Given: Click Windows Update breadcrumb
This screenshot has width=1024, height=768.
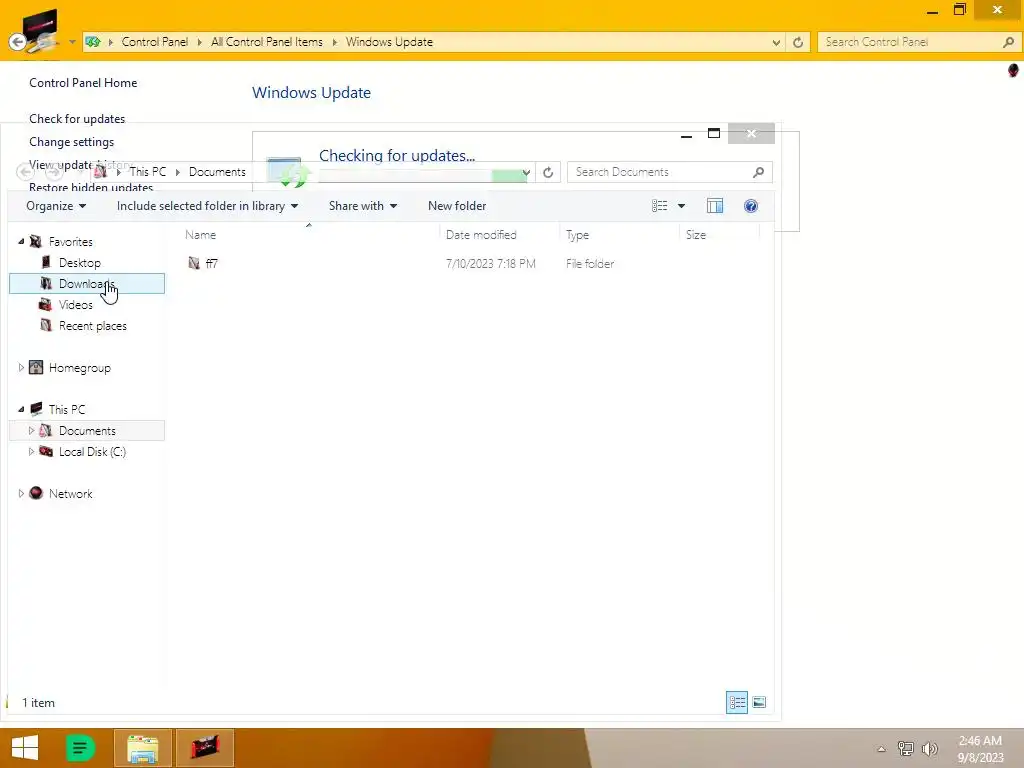Looking at the screenshot, I should (x=389, y=42).
